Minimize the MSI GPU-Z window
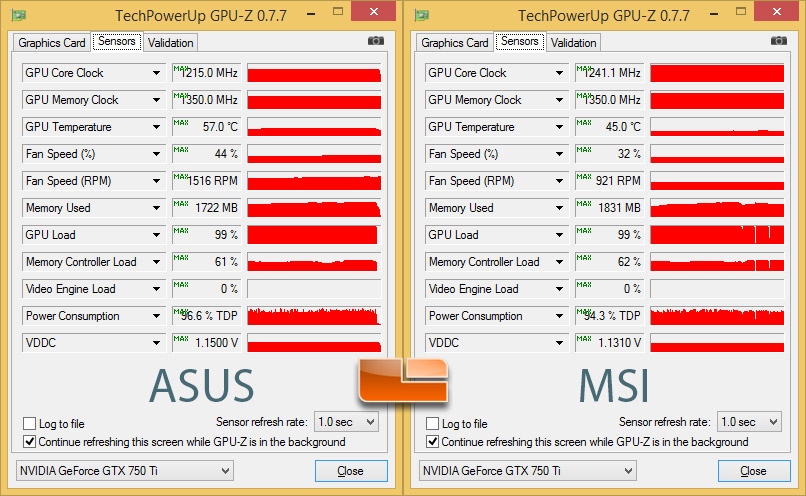This screenshot has width=806, height=496. tap(714, 13)
